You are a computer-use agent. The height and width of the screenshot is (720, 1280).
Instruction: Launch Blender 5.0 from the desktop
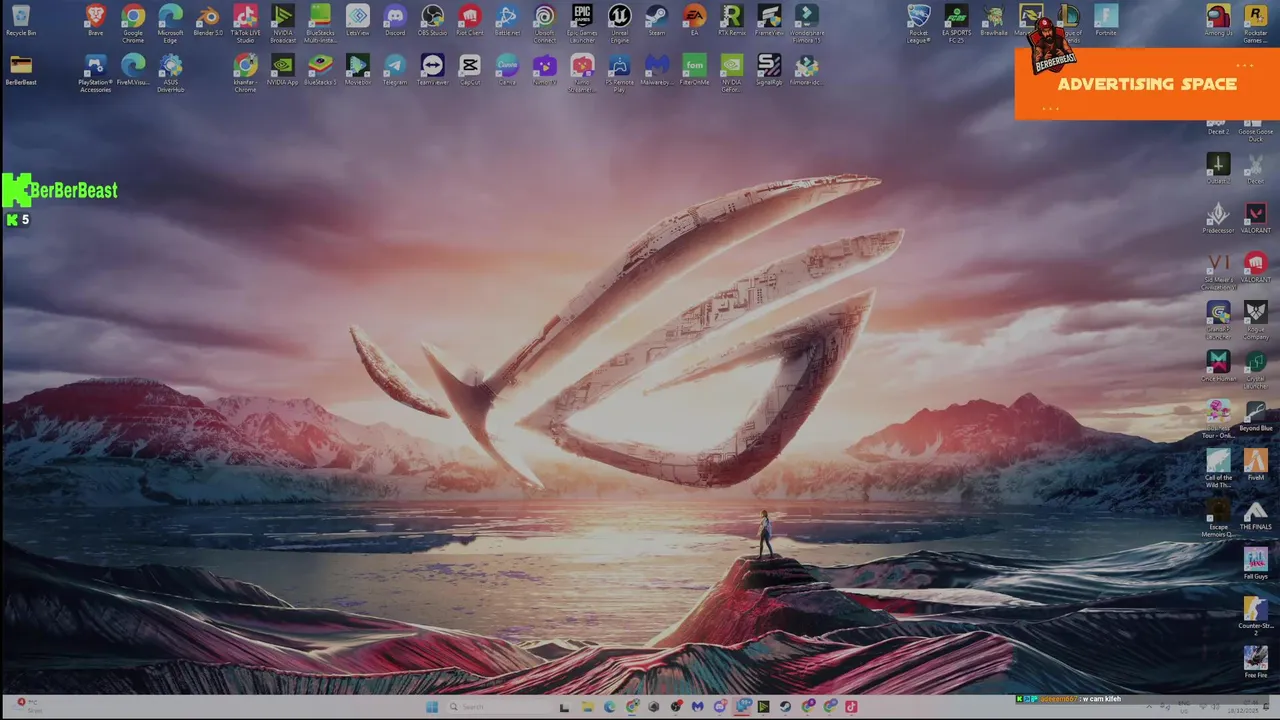pos(208,20)
